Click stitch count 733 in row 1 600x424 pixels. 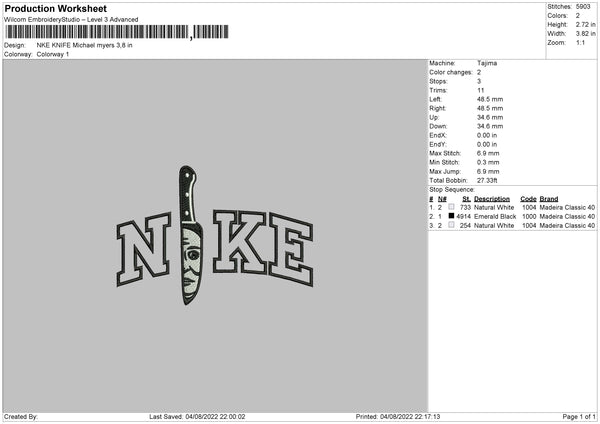point(465,207)
